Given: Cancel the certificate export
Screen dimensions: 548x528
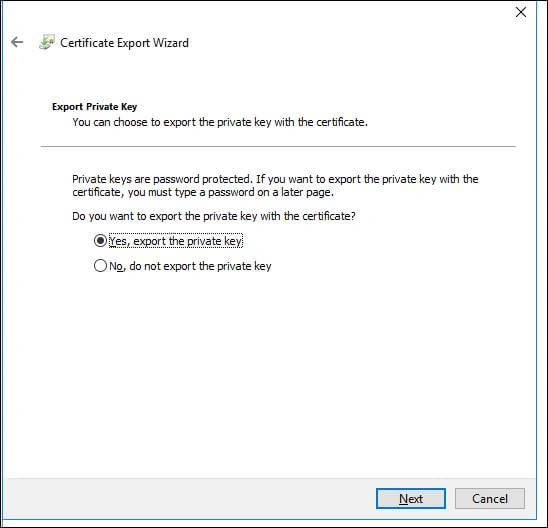Looking at the screenshot, I should (490, 499).
